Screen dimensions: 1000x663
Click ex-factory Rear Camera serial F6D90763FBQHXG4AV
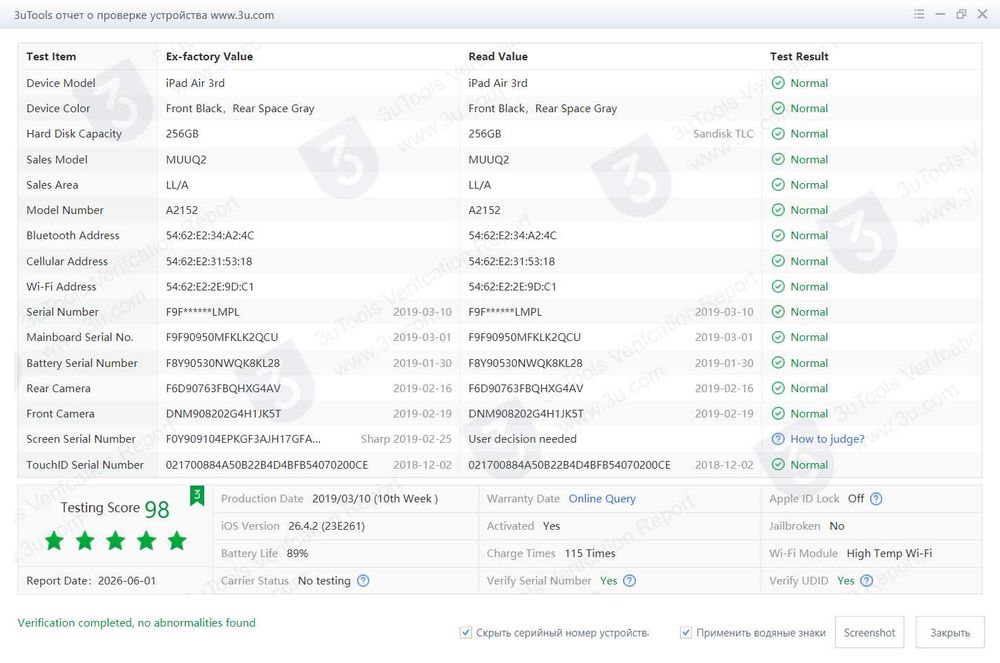223,388
